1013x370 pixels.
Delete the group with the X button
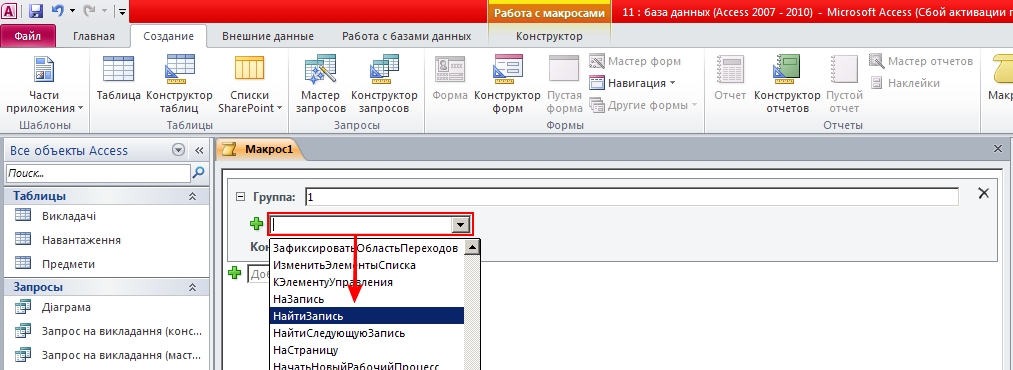click(x=983, y=193)
